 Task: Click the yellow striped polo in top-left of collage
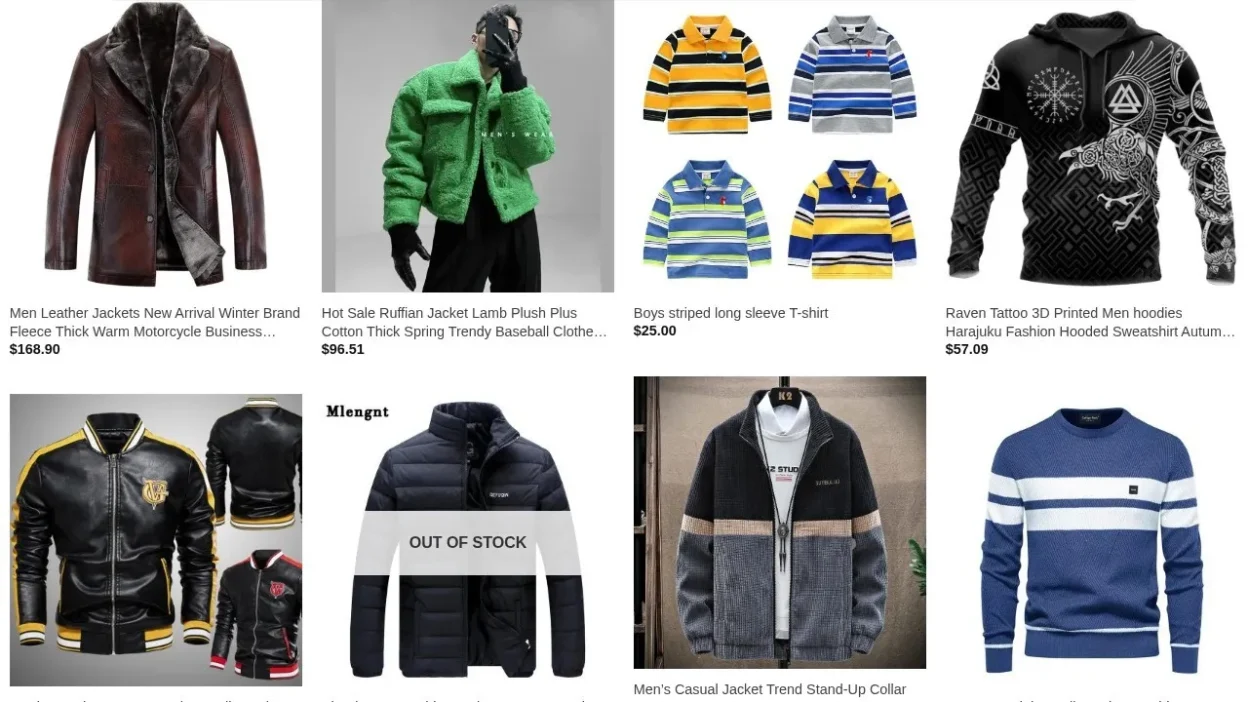click(707, 75)
